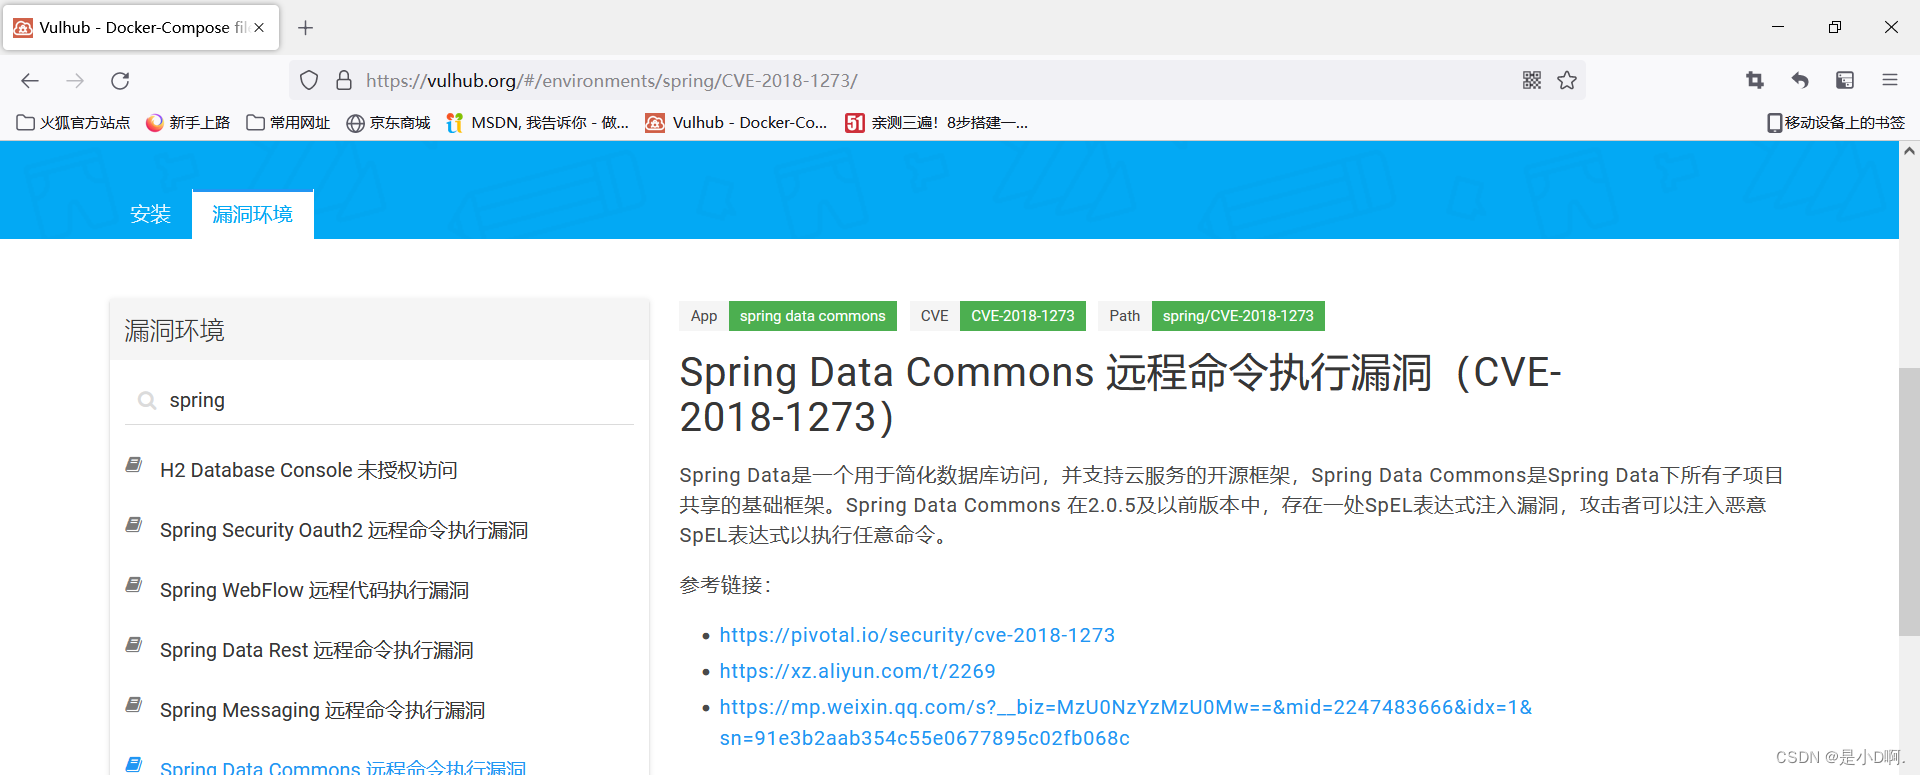Open 京东商城 bookmark
This screenshot has width=1920, height=775.
[388, 123]
